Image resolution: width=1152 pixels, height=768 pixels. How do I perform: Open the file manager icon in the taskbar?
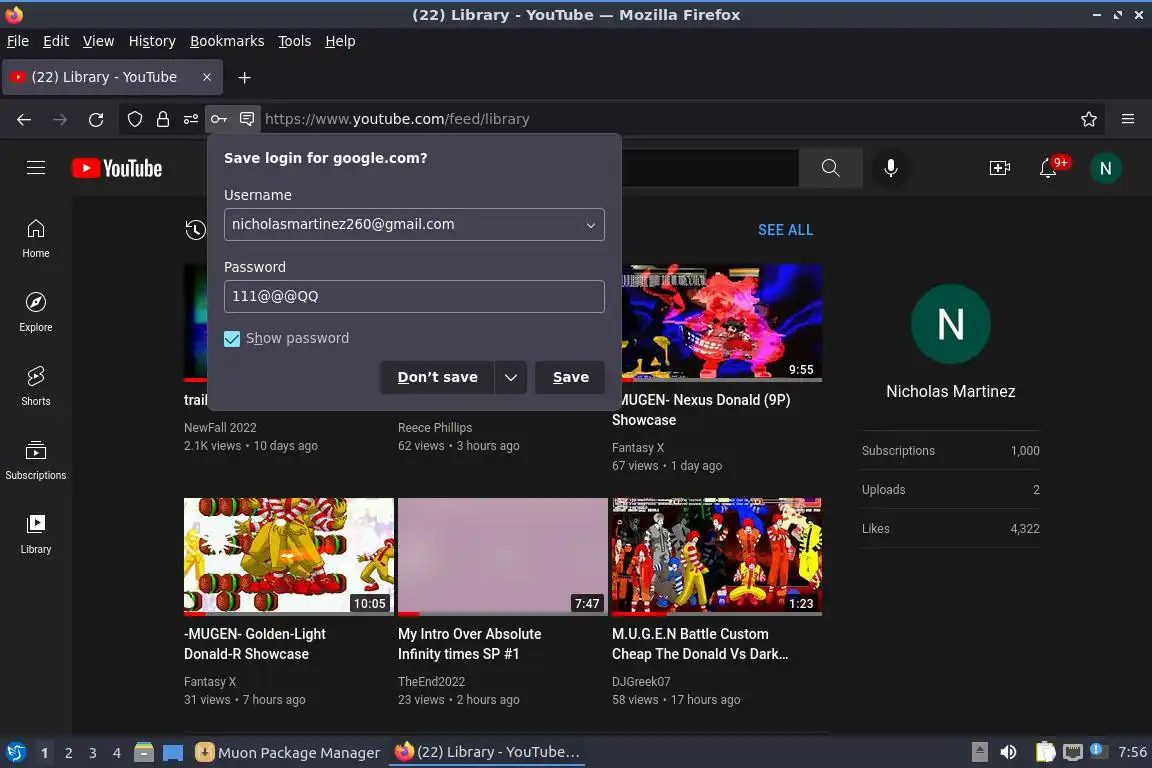[x=144, y=752]
